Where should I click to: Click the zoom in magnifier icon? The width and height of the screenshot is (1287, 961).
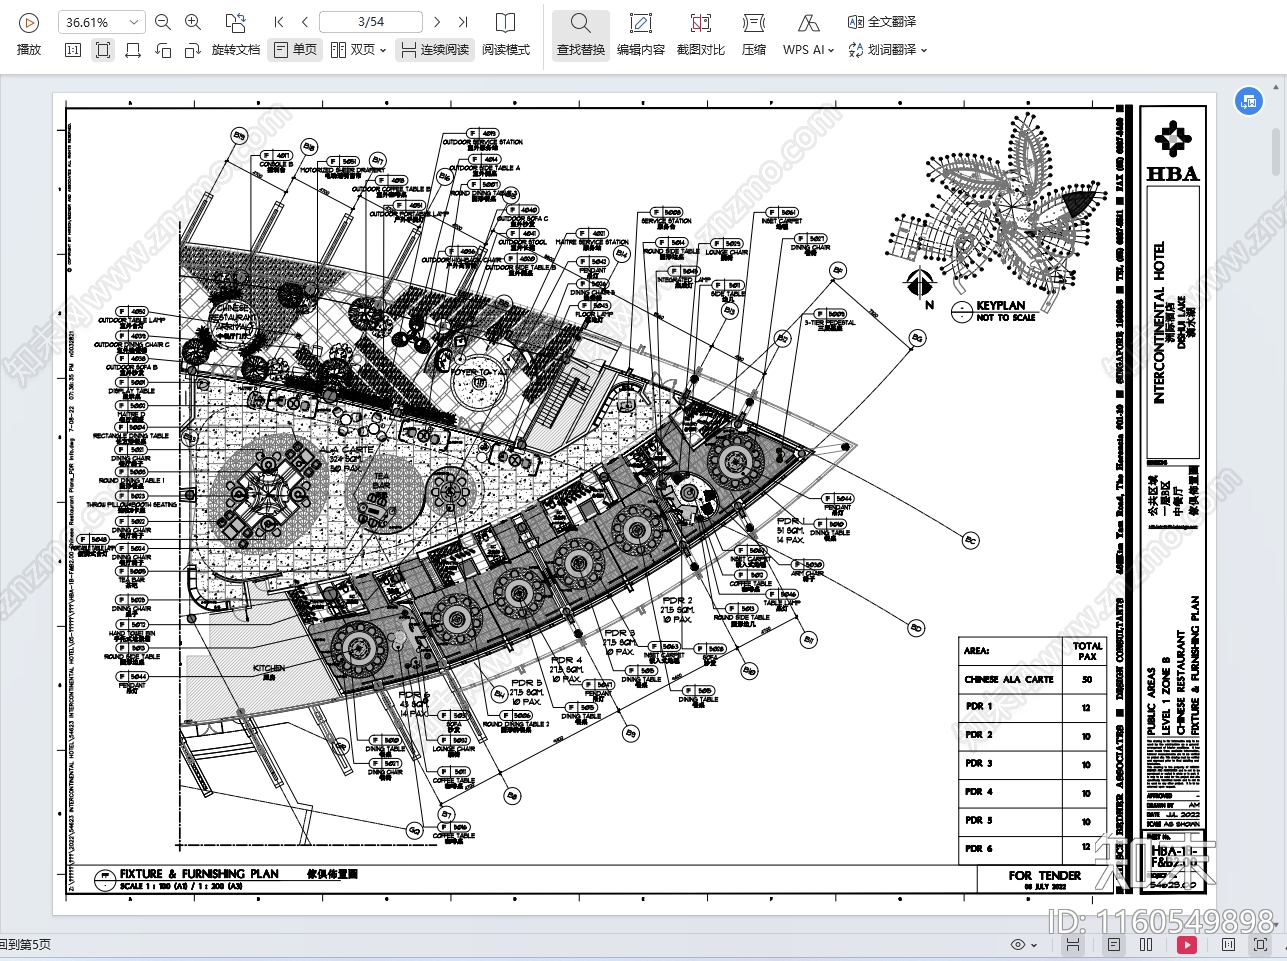pyautogui.click(x=193, y=22)
